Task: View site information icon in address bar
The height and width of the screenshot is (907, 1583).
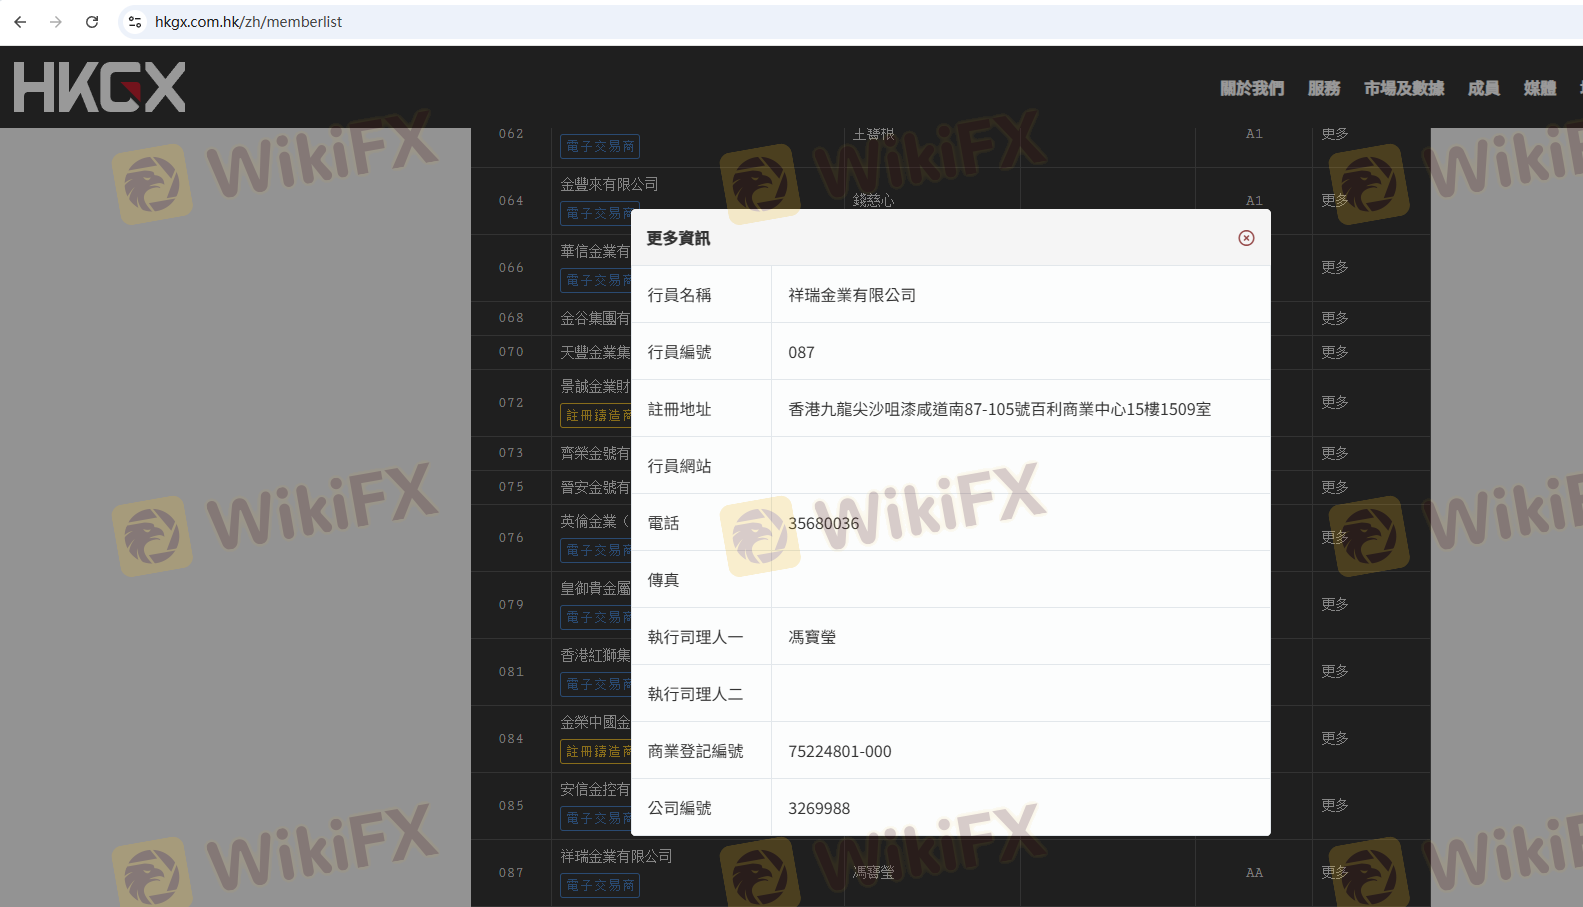Action: click(x=135, y=22)
